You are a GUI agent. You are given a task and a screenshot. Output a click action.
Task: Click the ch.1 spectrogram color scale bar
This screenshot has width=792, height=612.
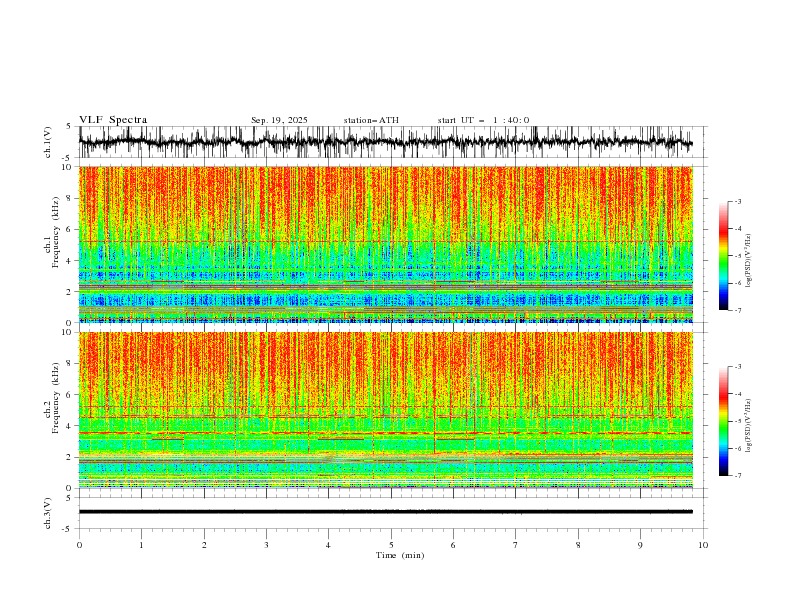coord(723,256)
